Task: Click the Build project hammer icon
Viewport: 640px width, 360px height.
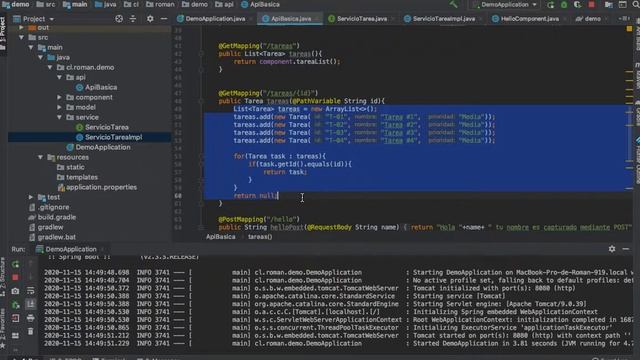Action: tap(453, 4)
